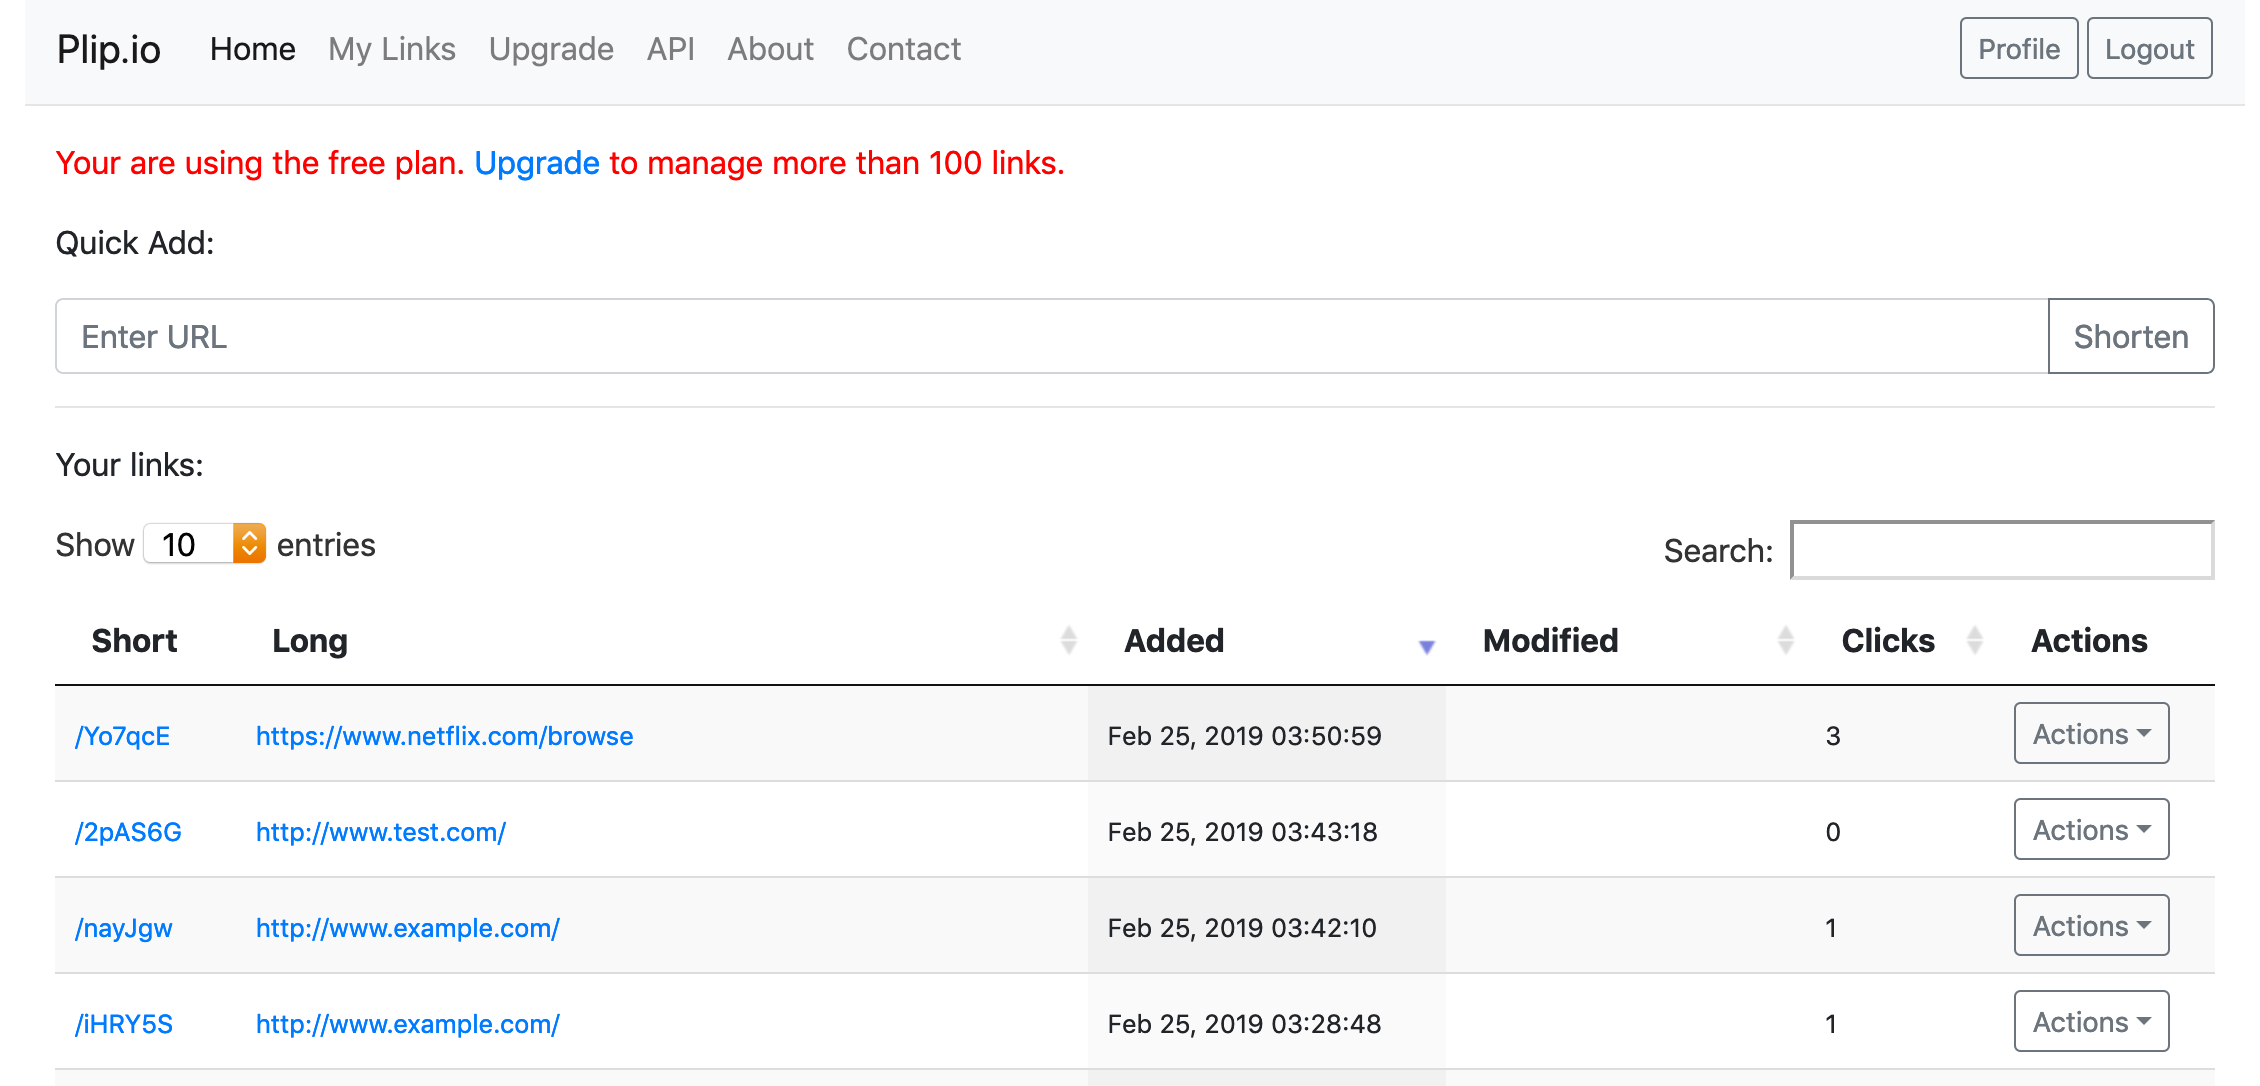Open the Profile button
The height and width of the screenshot is (1086, 2260).
pyautogui.click(x=2018, y=49)
